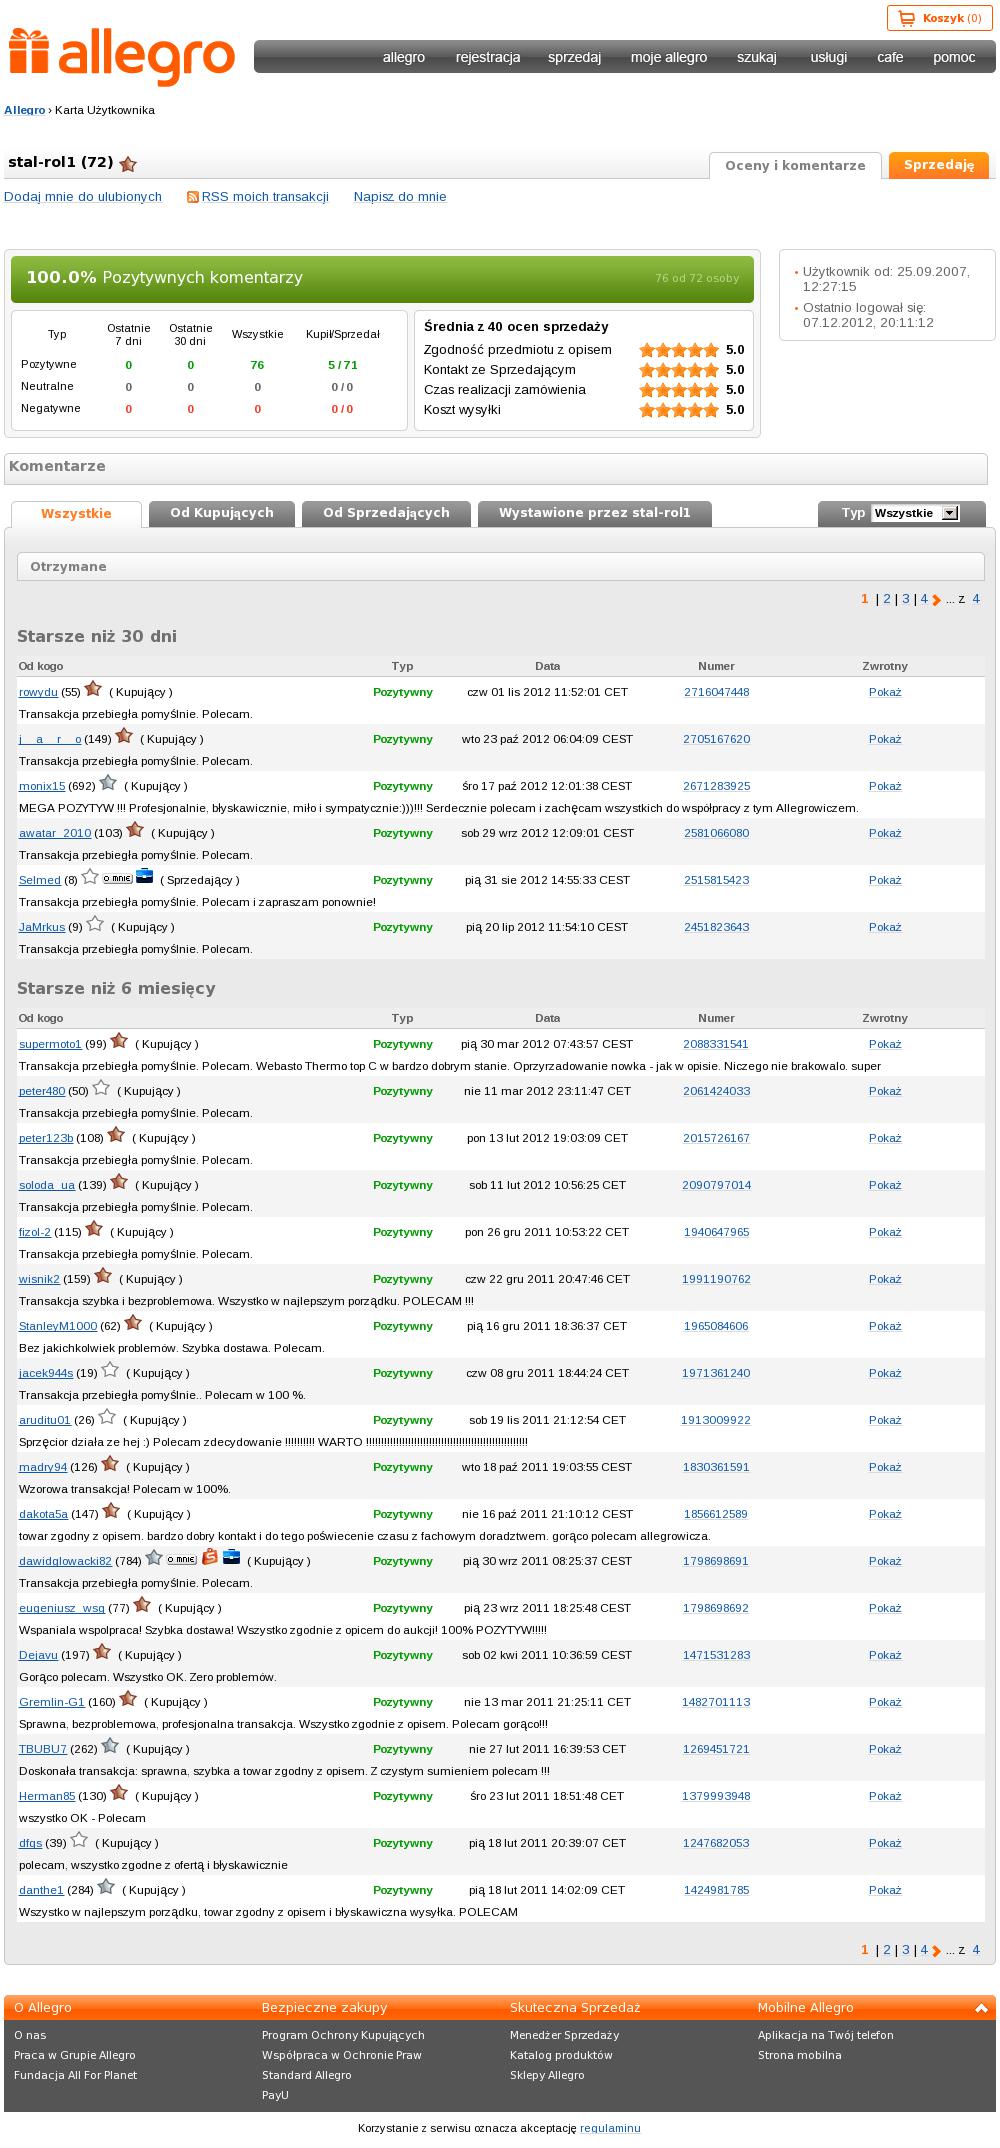Open the "szukaj" menu item

(x=757, y=57)
